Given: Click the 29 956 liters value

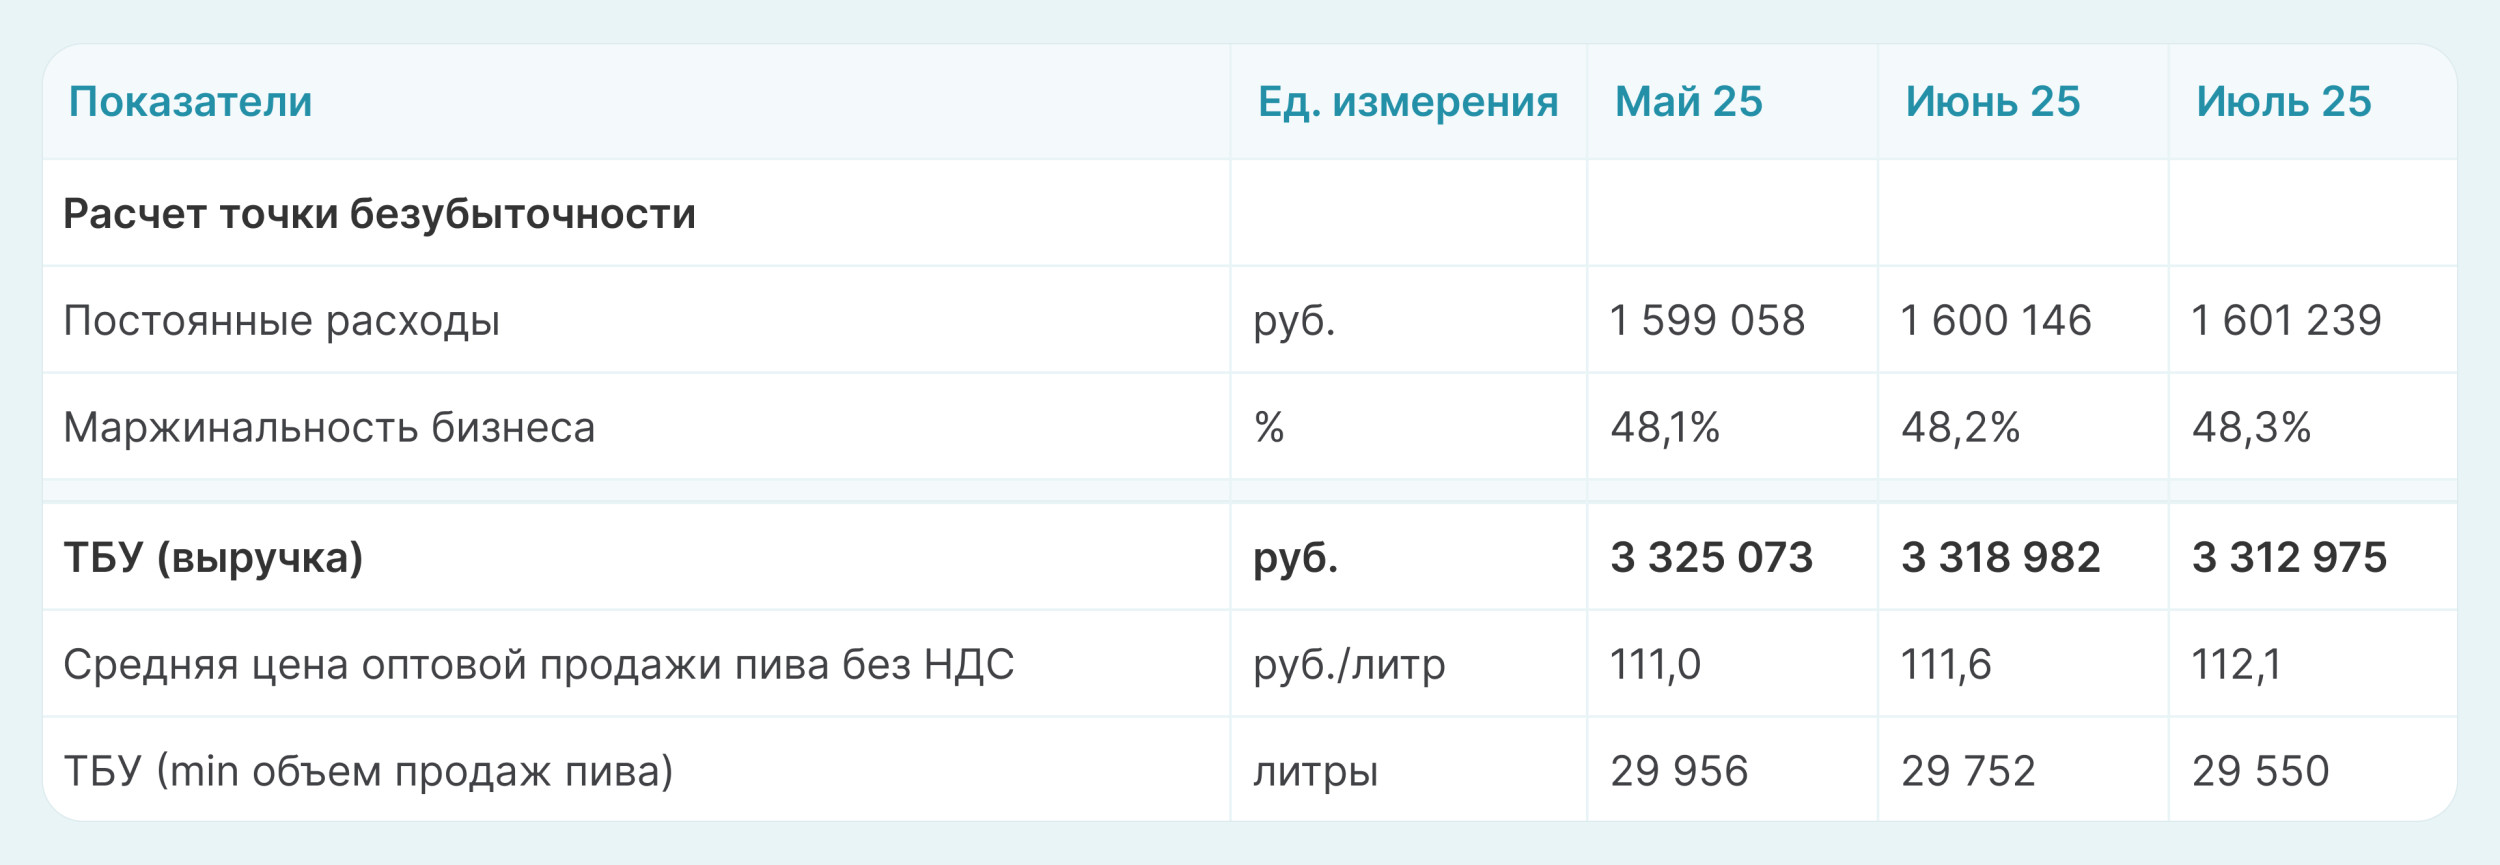Looking at the screenshot, I should tap(1679, 772).
